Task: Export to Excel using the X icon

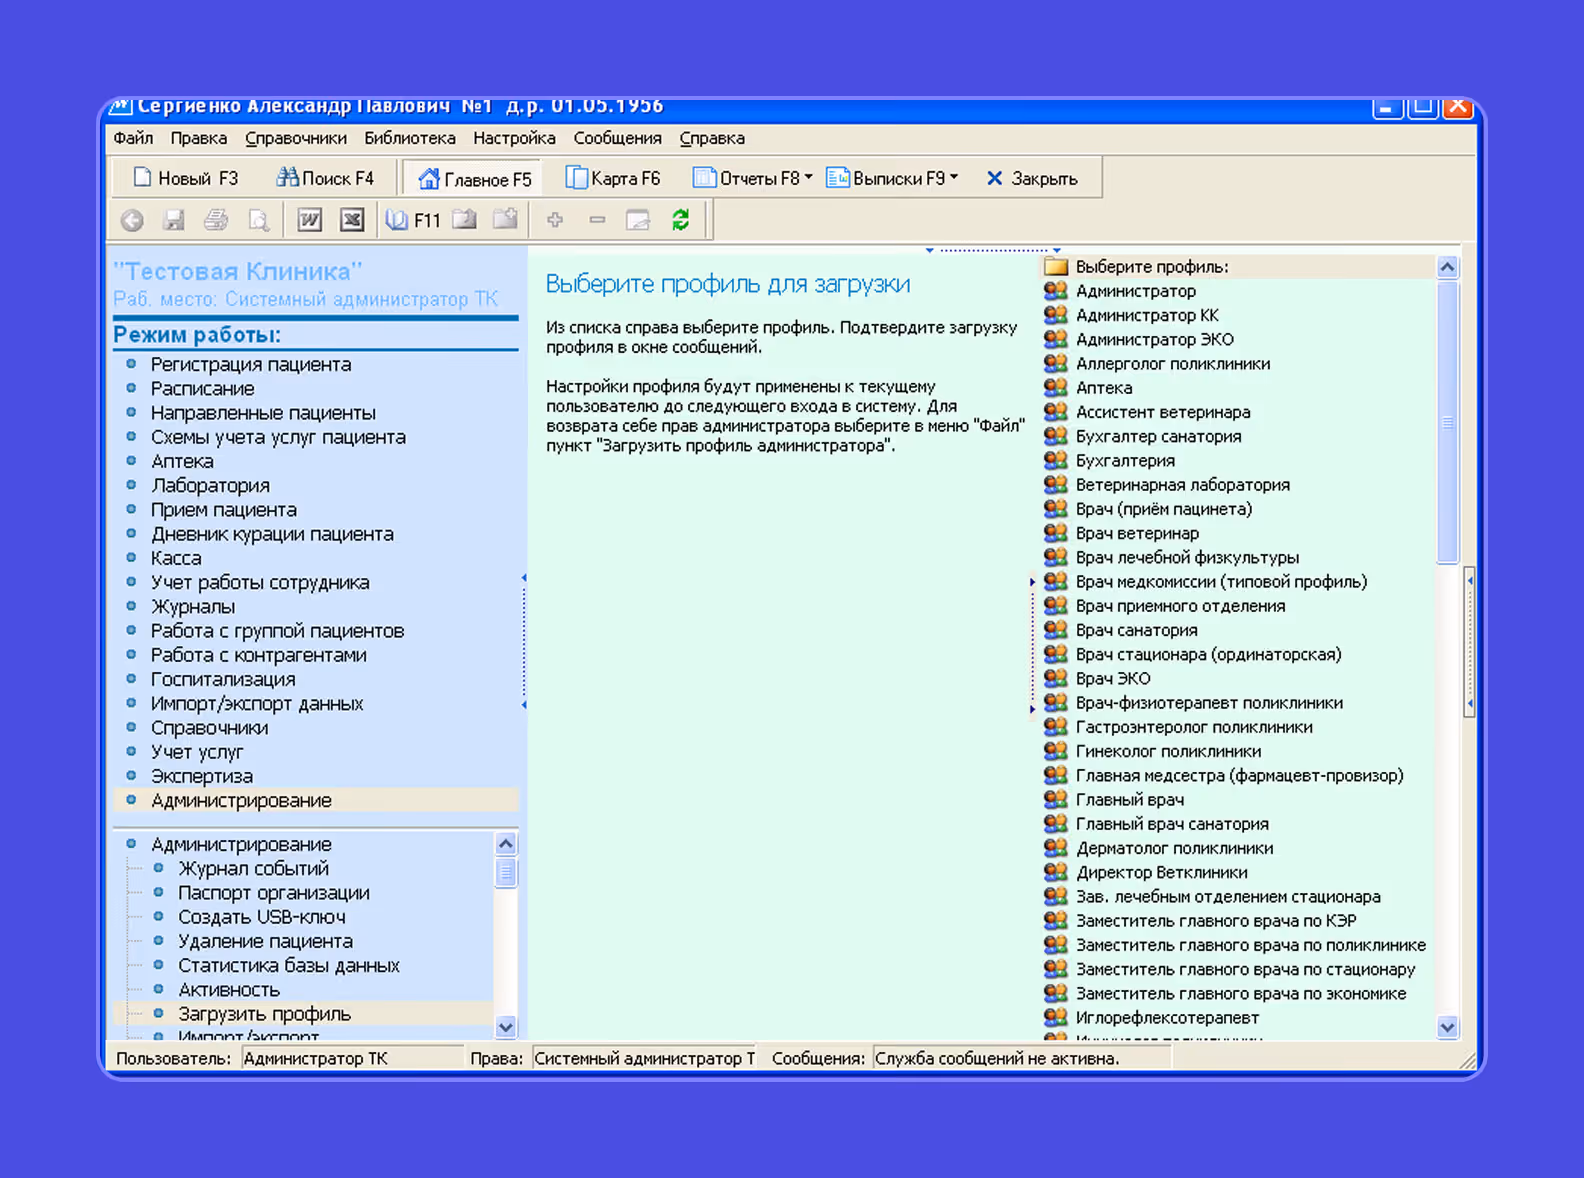Action: tap(352, 220)
